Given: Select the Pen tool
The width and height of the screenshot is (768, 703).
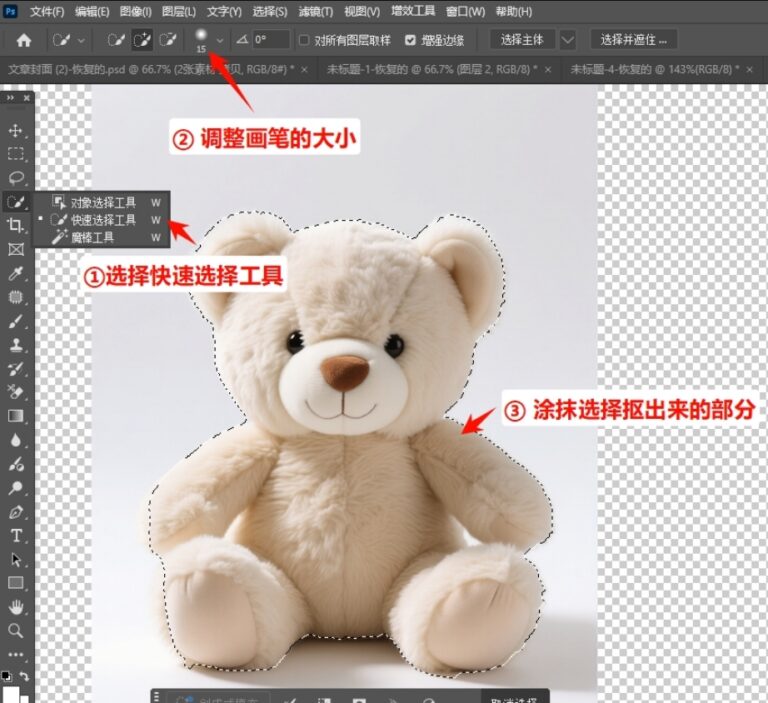Looking at the screenshot, I should tap(16, 512).
